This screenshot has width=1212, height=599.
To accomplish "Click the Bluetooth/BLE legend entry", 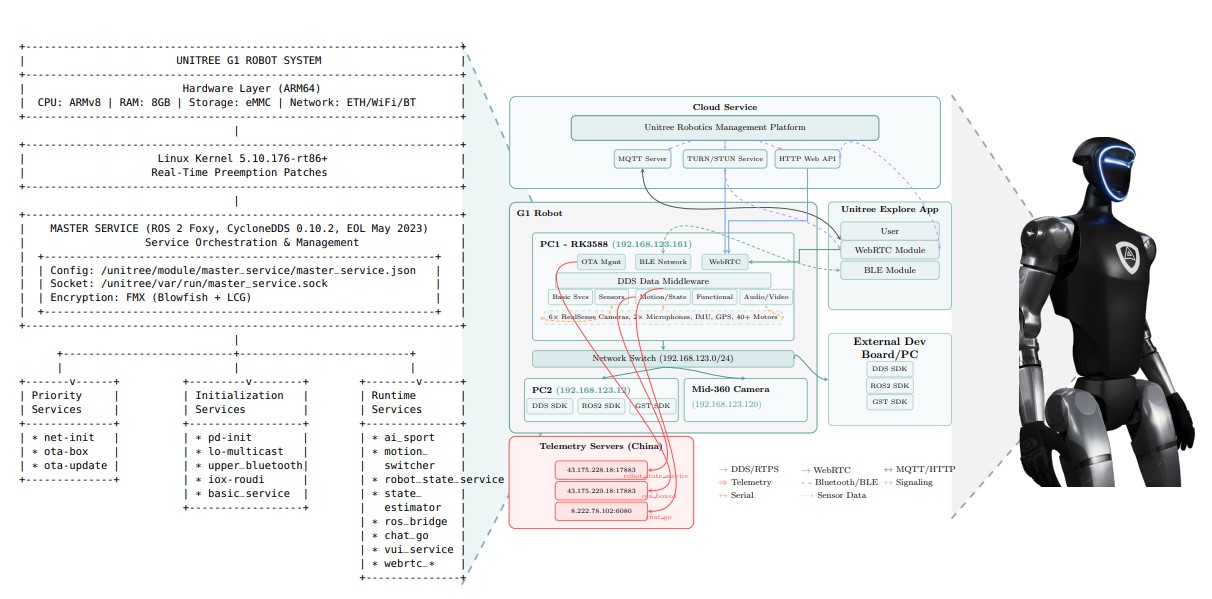I will pos(838,482).
